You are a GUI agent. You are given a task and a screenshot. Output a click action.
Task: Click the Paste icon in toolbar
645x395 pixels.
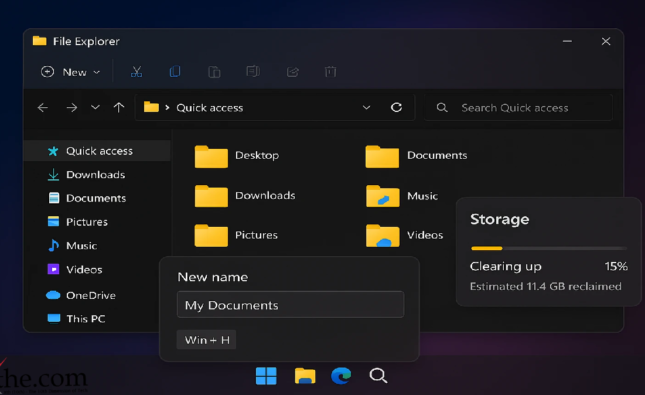[214, 72]
